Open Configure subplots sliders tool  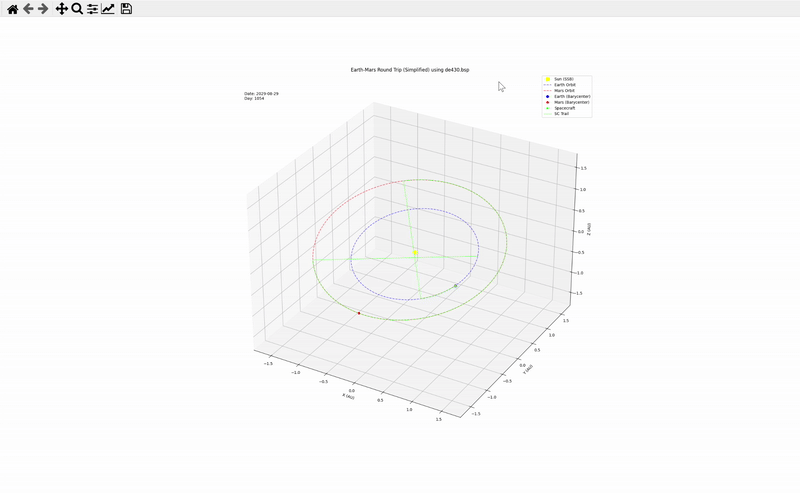point(92,9)
